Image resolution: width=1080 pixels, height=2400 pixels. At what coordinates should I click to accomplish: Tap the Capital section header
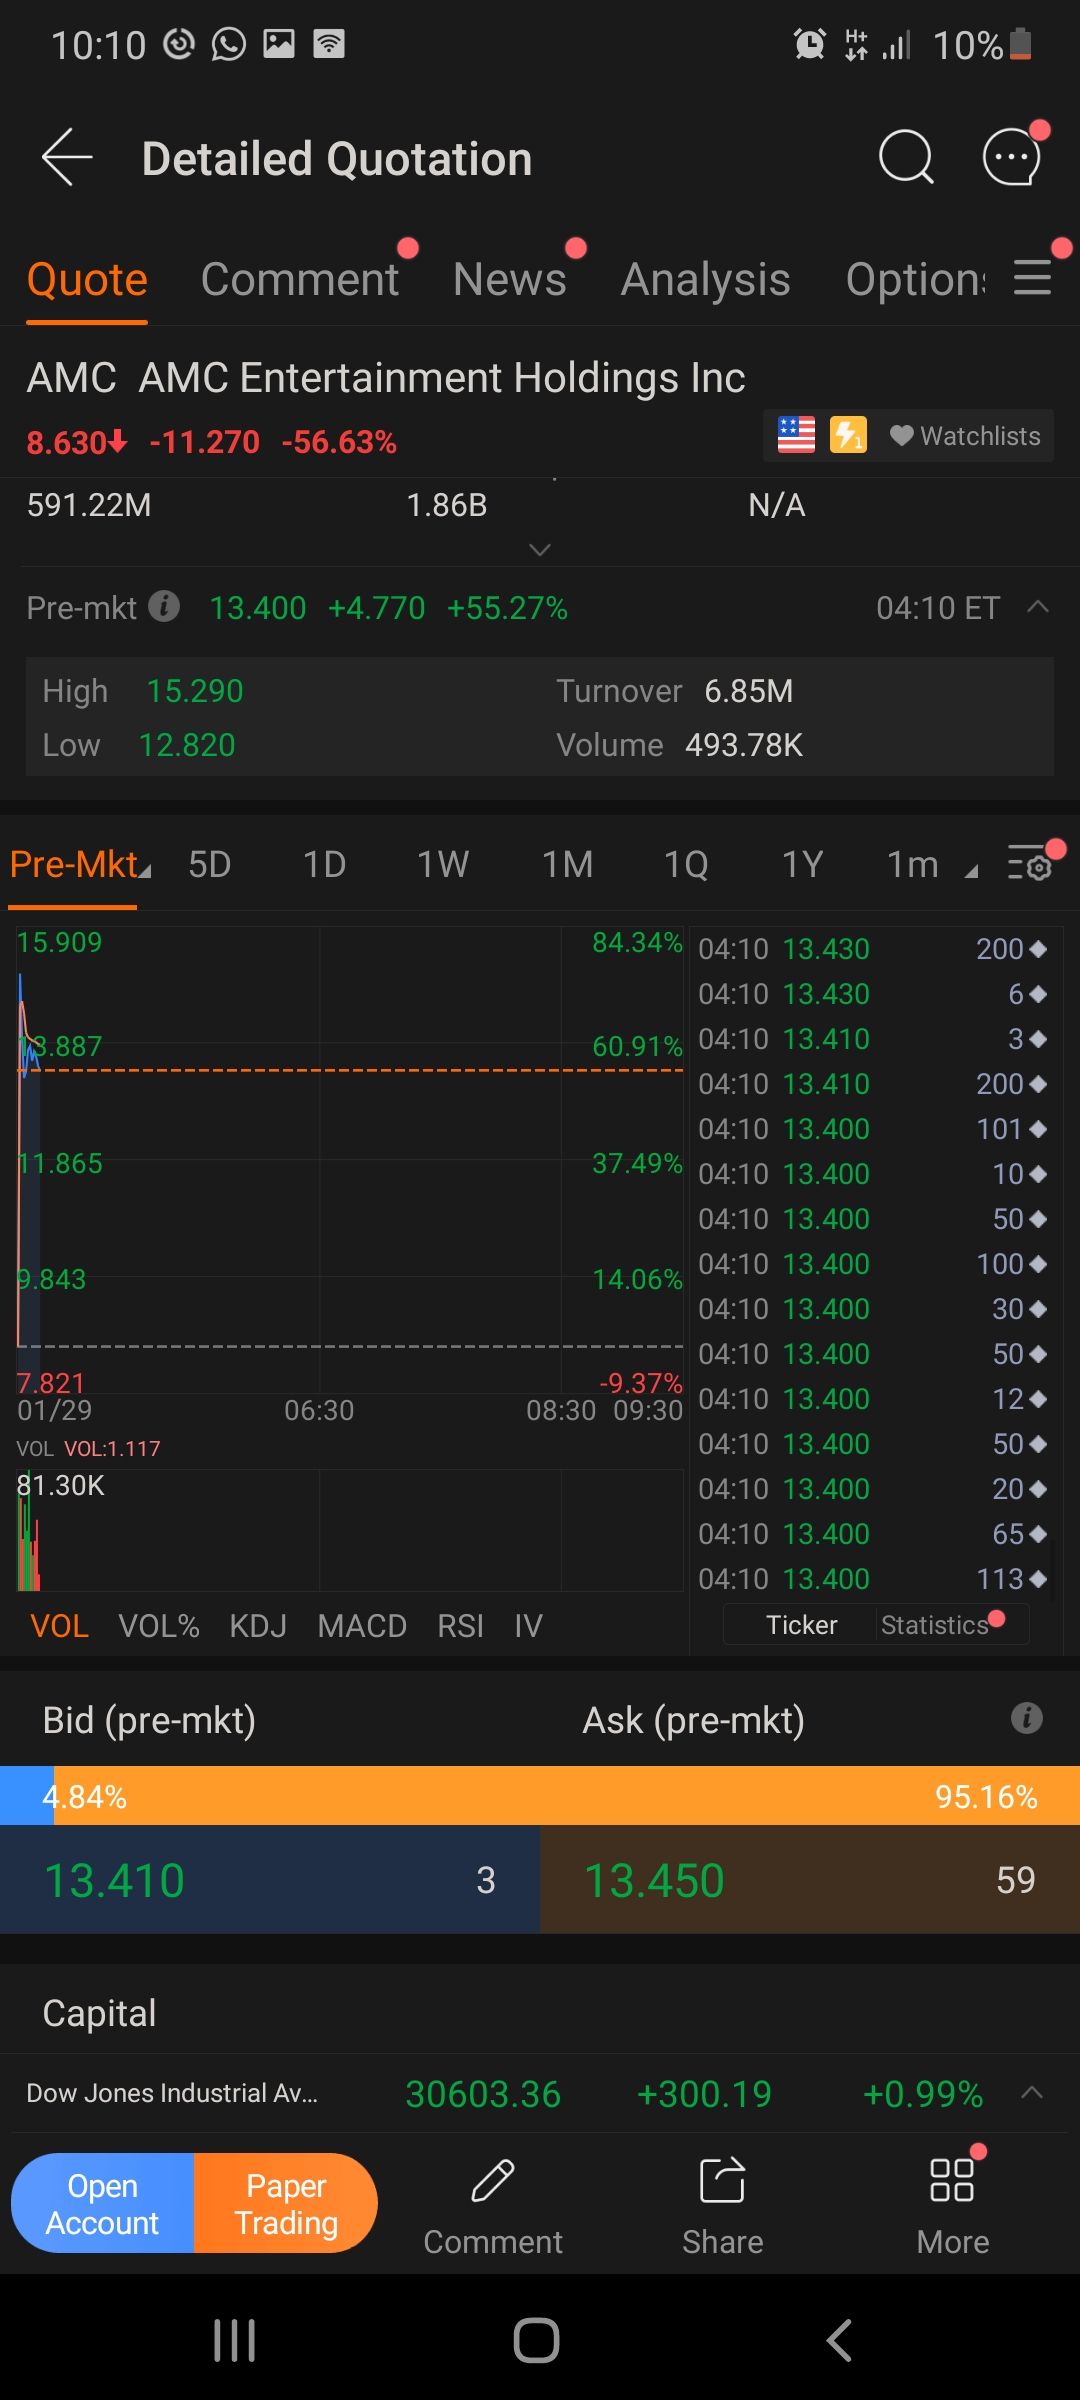pyautogui.click(x=99, y=2013)
